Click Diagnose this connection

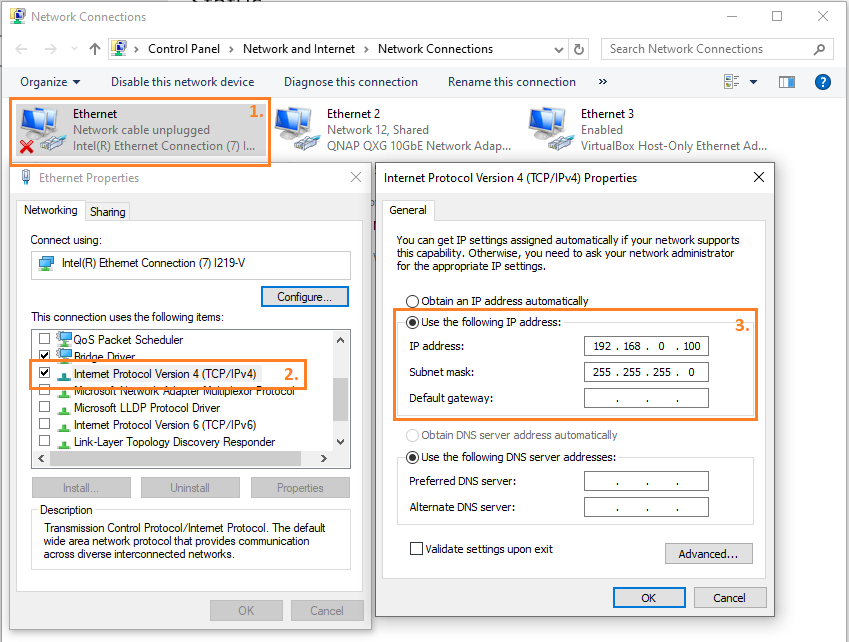(x=351, y=82)
